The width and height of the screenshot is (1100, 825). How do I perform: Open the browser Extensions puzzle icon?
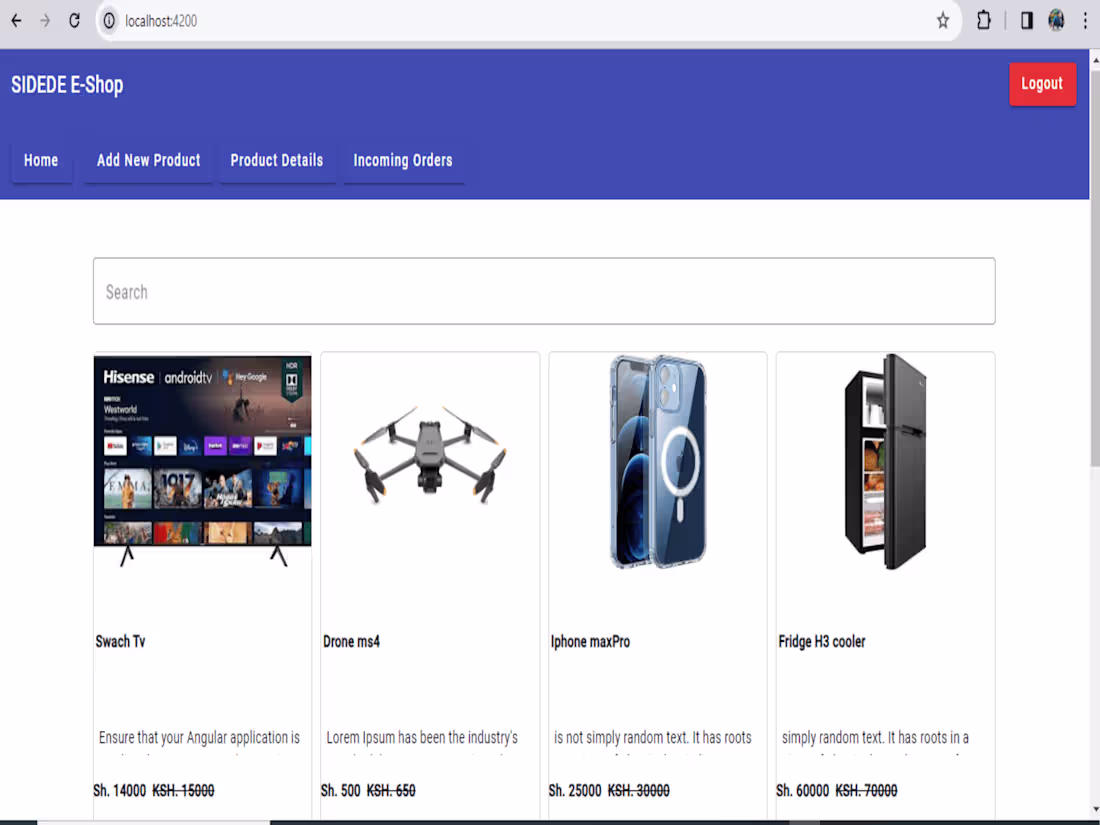click(x=983, y=20)
